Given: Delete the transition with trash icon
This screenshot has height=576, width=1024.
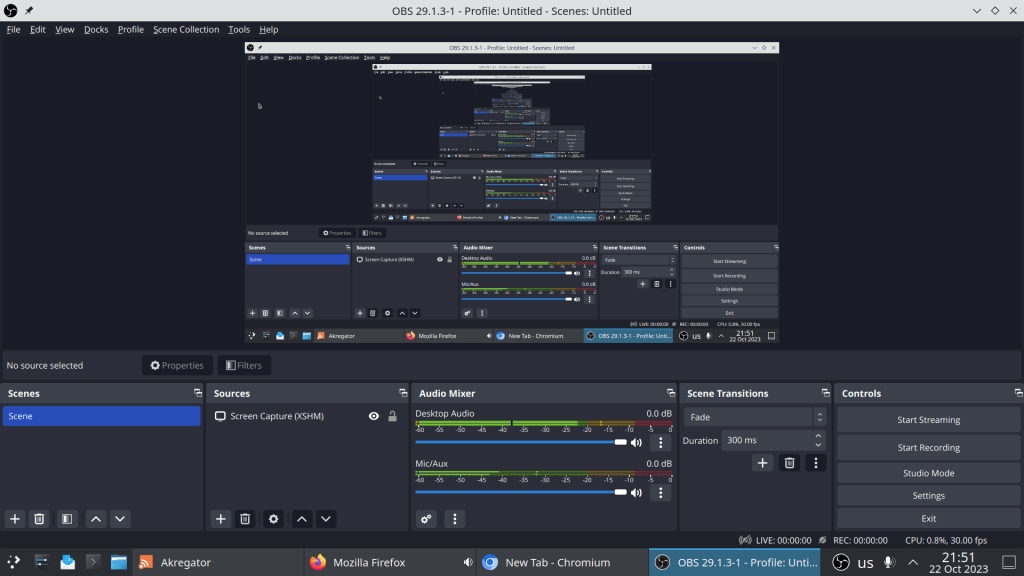Looking at the screenshot, I should (x=789, y=463).
